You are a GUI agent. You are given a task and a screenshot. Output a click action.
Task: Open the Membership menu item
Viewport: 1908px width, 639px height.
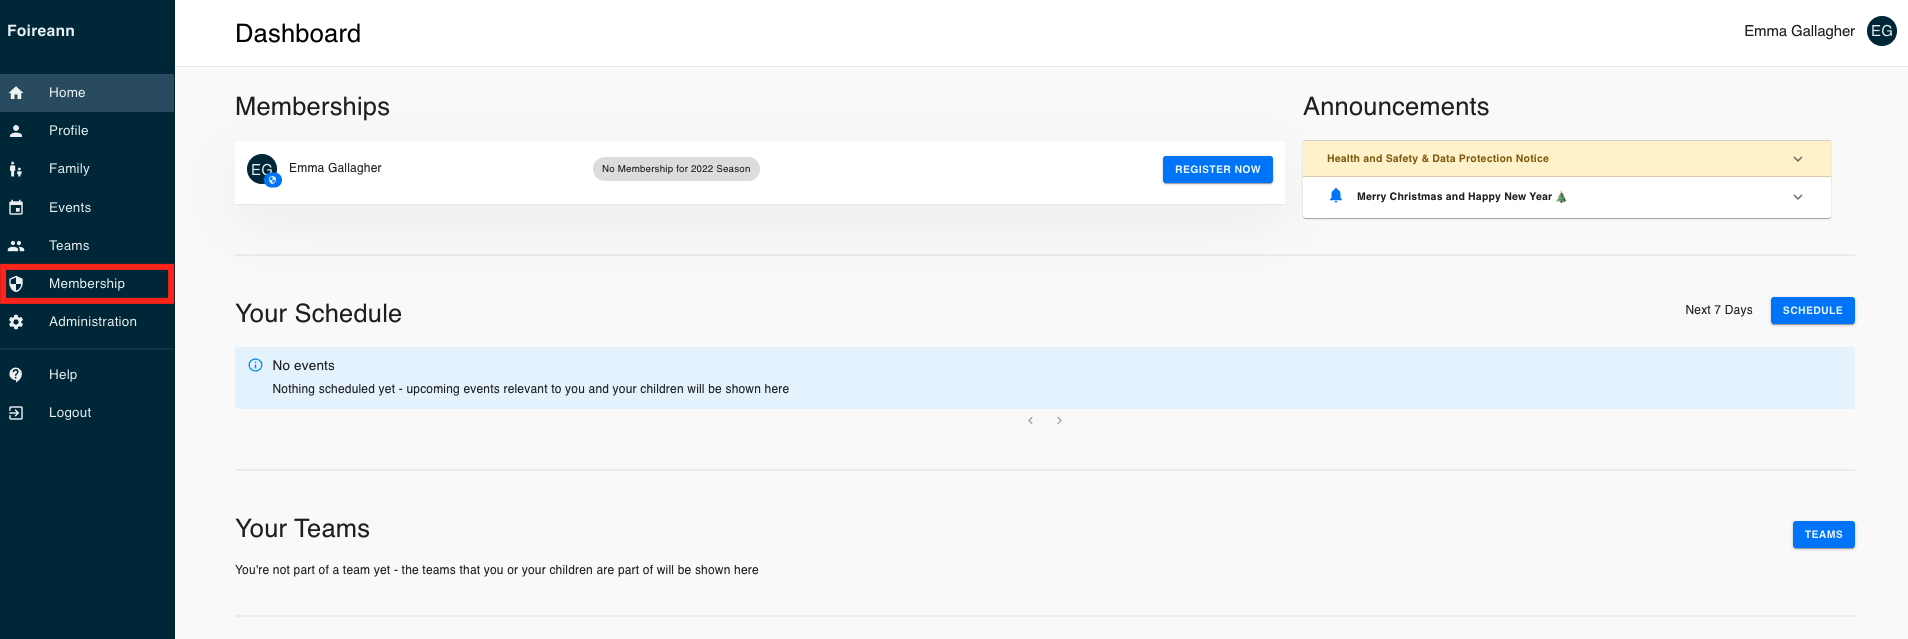(x=87, y=284)
